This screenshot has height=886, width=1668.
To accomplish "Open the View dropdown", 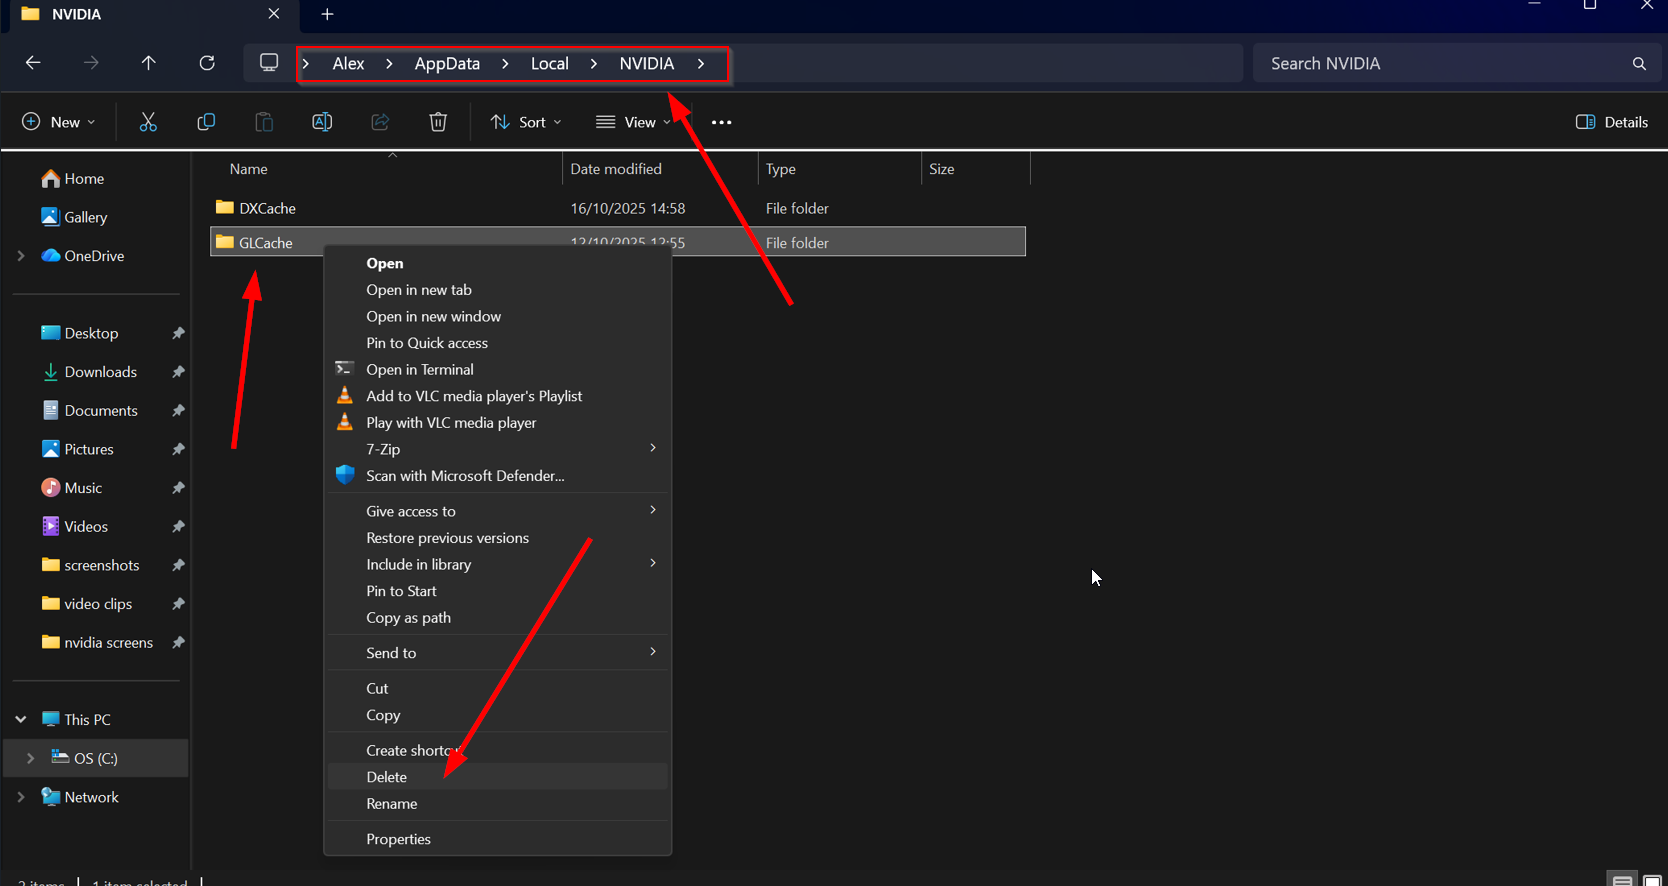I will 633,122.
